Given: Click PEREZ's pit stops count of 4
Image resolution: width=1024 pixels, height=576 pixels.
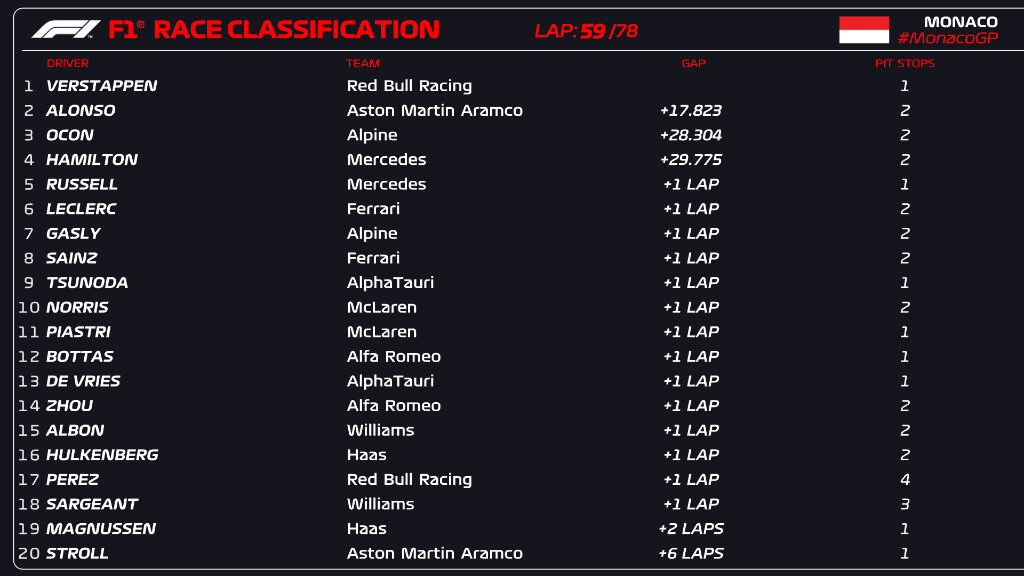Looking at the screenshot, I should [905, 480].
